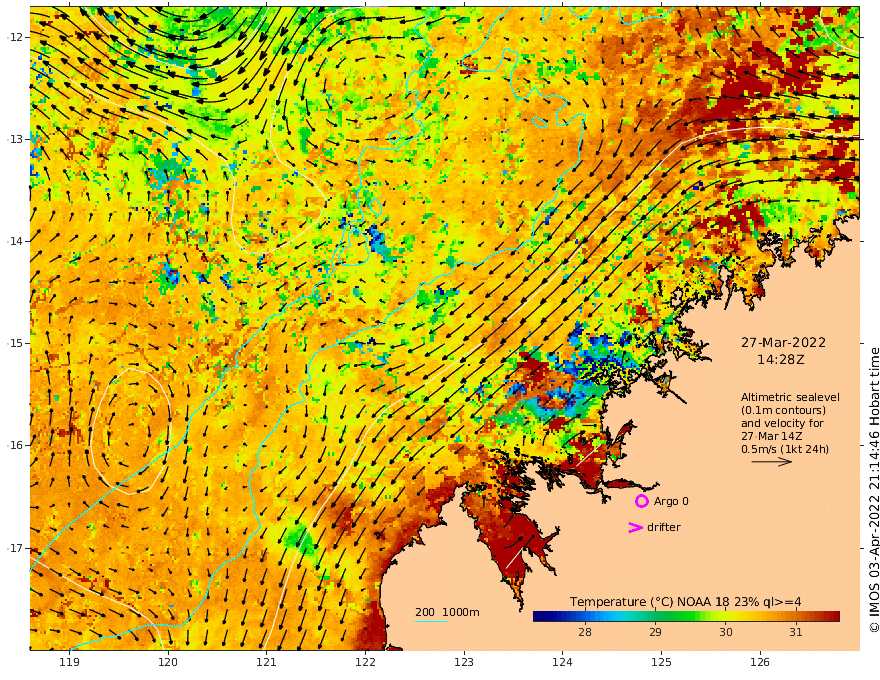The width and height of the screenshot is (880, 680).
Task: Click the 'Argo 0' legend label
Action: (x=671, y=501)
